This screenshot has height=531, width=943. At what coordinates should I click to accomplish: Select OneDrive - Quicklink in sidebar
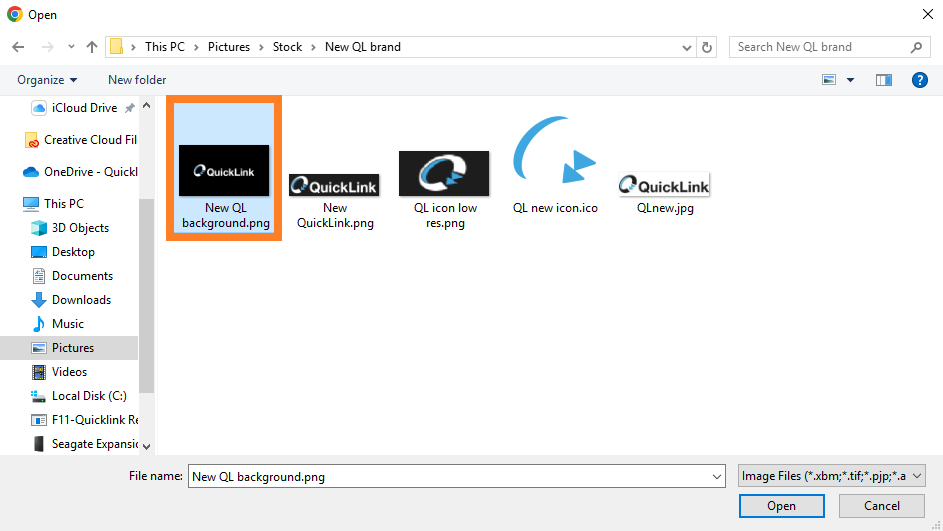(x=80, y=172)
